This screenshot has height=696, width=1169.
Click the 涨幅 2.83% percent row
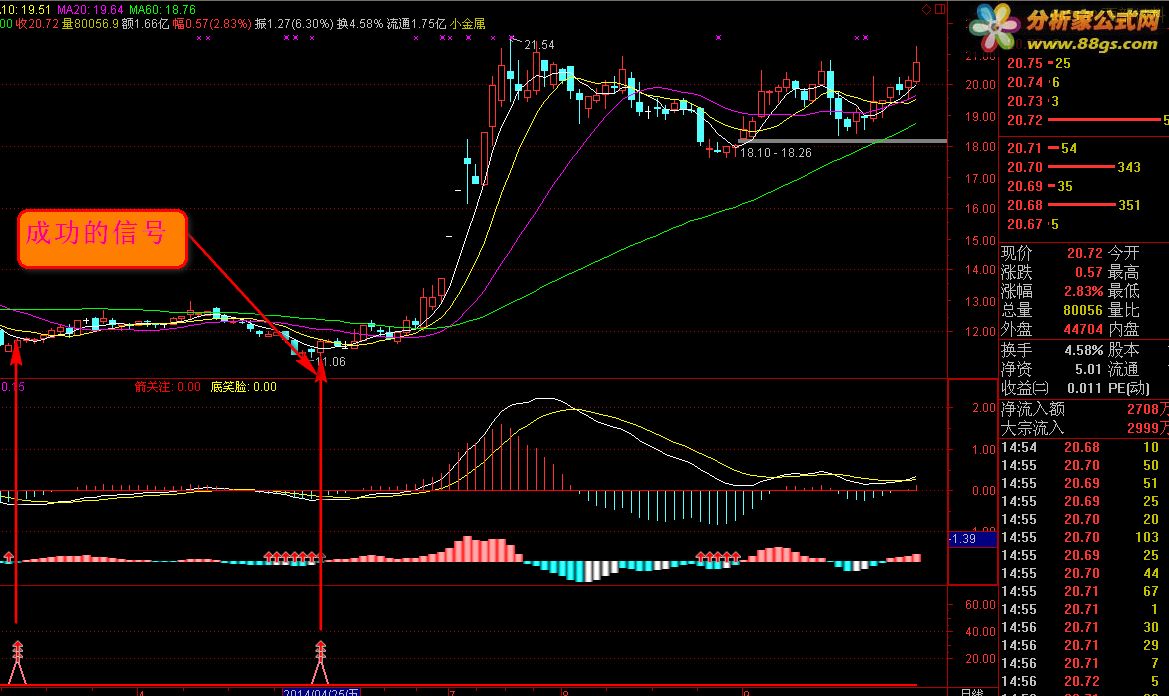click(1052, 291)
